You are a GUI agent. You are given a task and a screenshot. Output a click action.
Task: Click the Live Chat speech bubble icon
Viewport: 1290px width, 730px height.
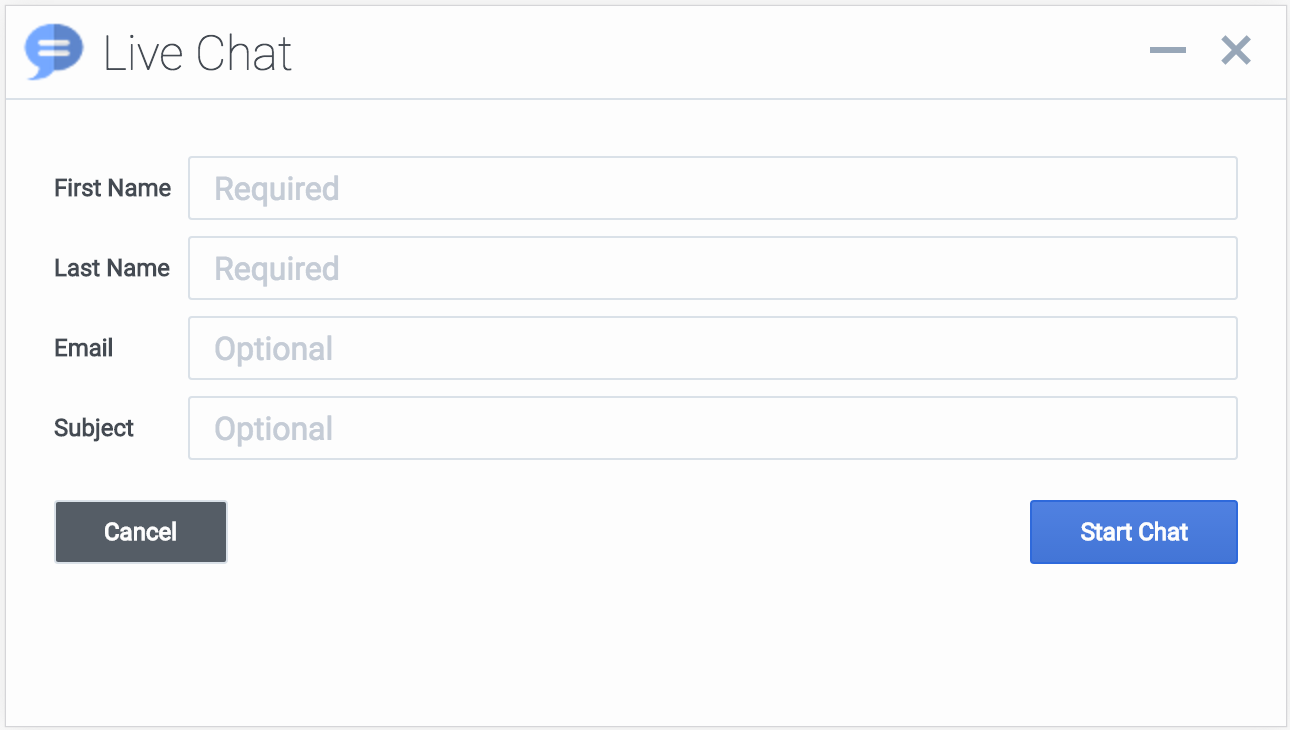click(x=54, y=52)
